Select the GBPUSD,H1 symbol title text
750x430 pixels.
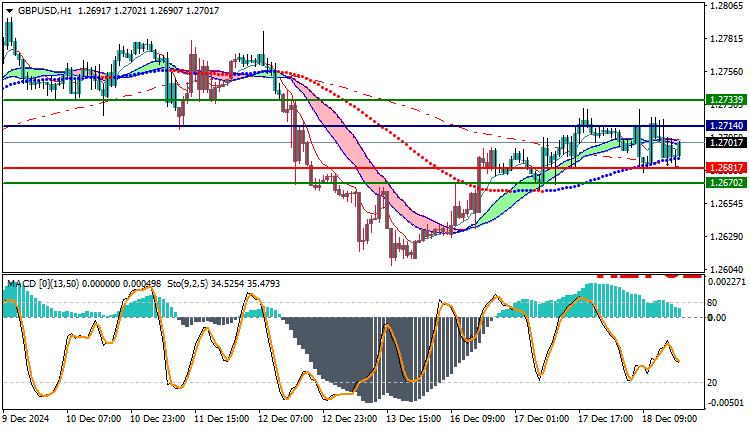(44, 11)
